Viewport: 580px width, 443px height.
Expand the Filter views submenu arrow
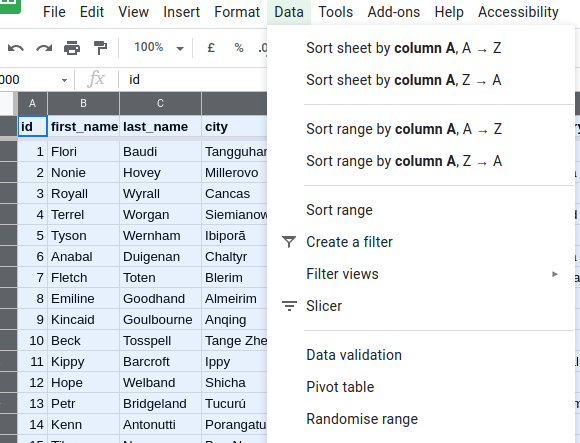[554, 274]
